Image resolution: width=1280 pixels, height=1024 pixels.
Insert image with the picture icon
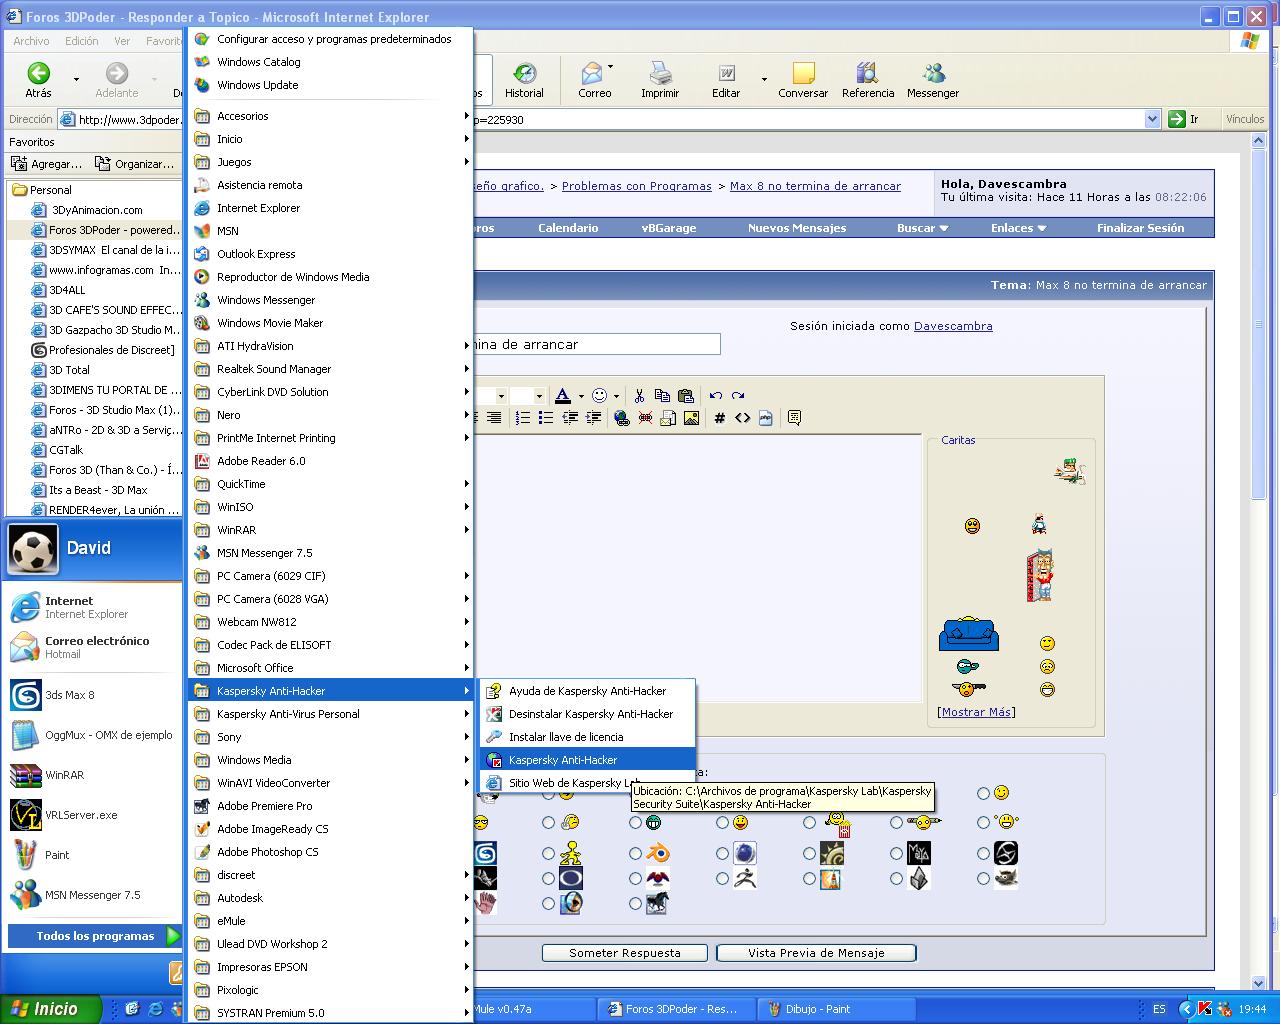691,418
